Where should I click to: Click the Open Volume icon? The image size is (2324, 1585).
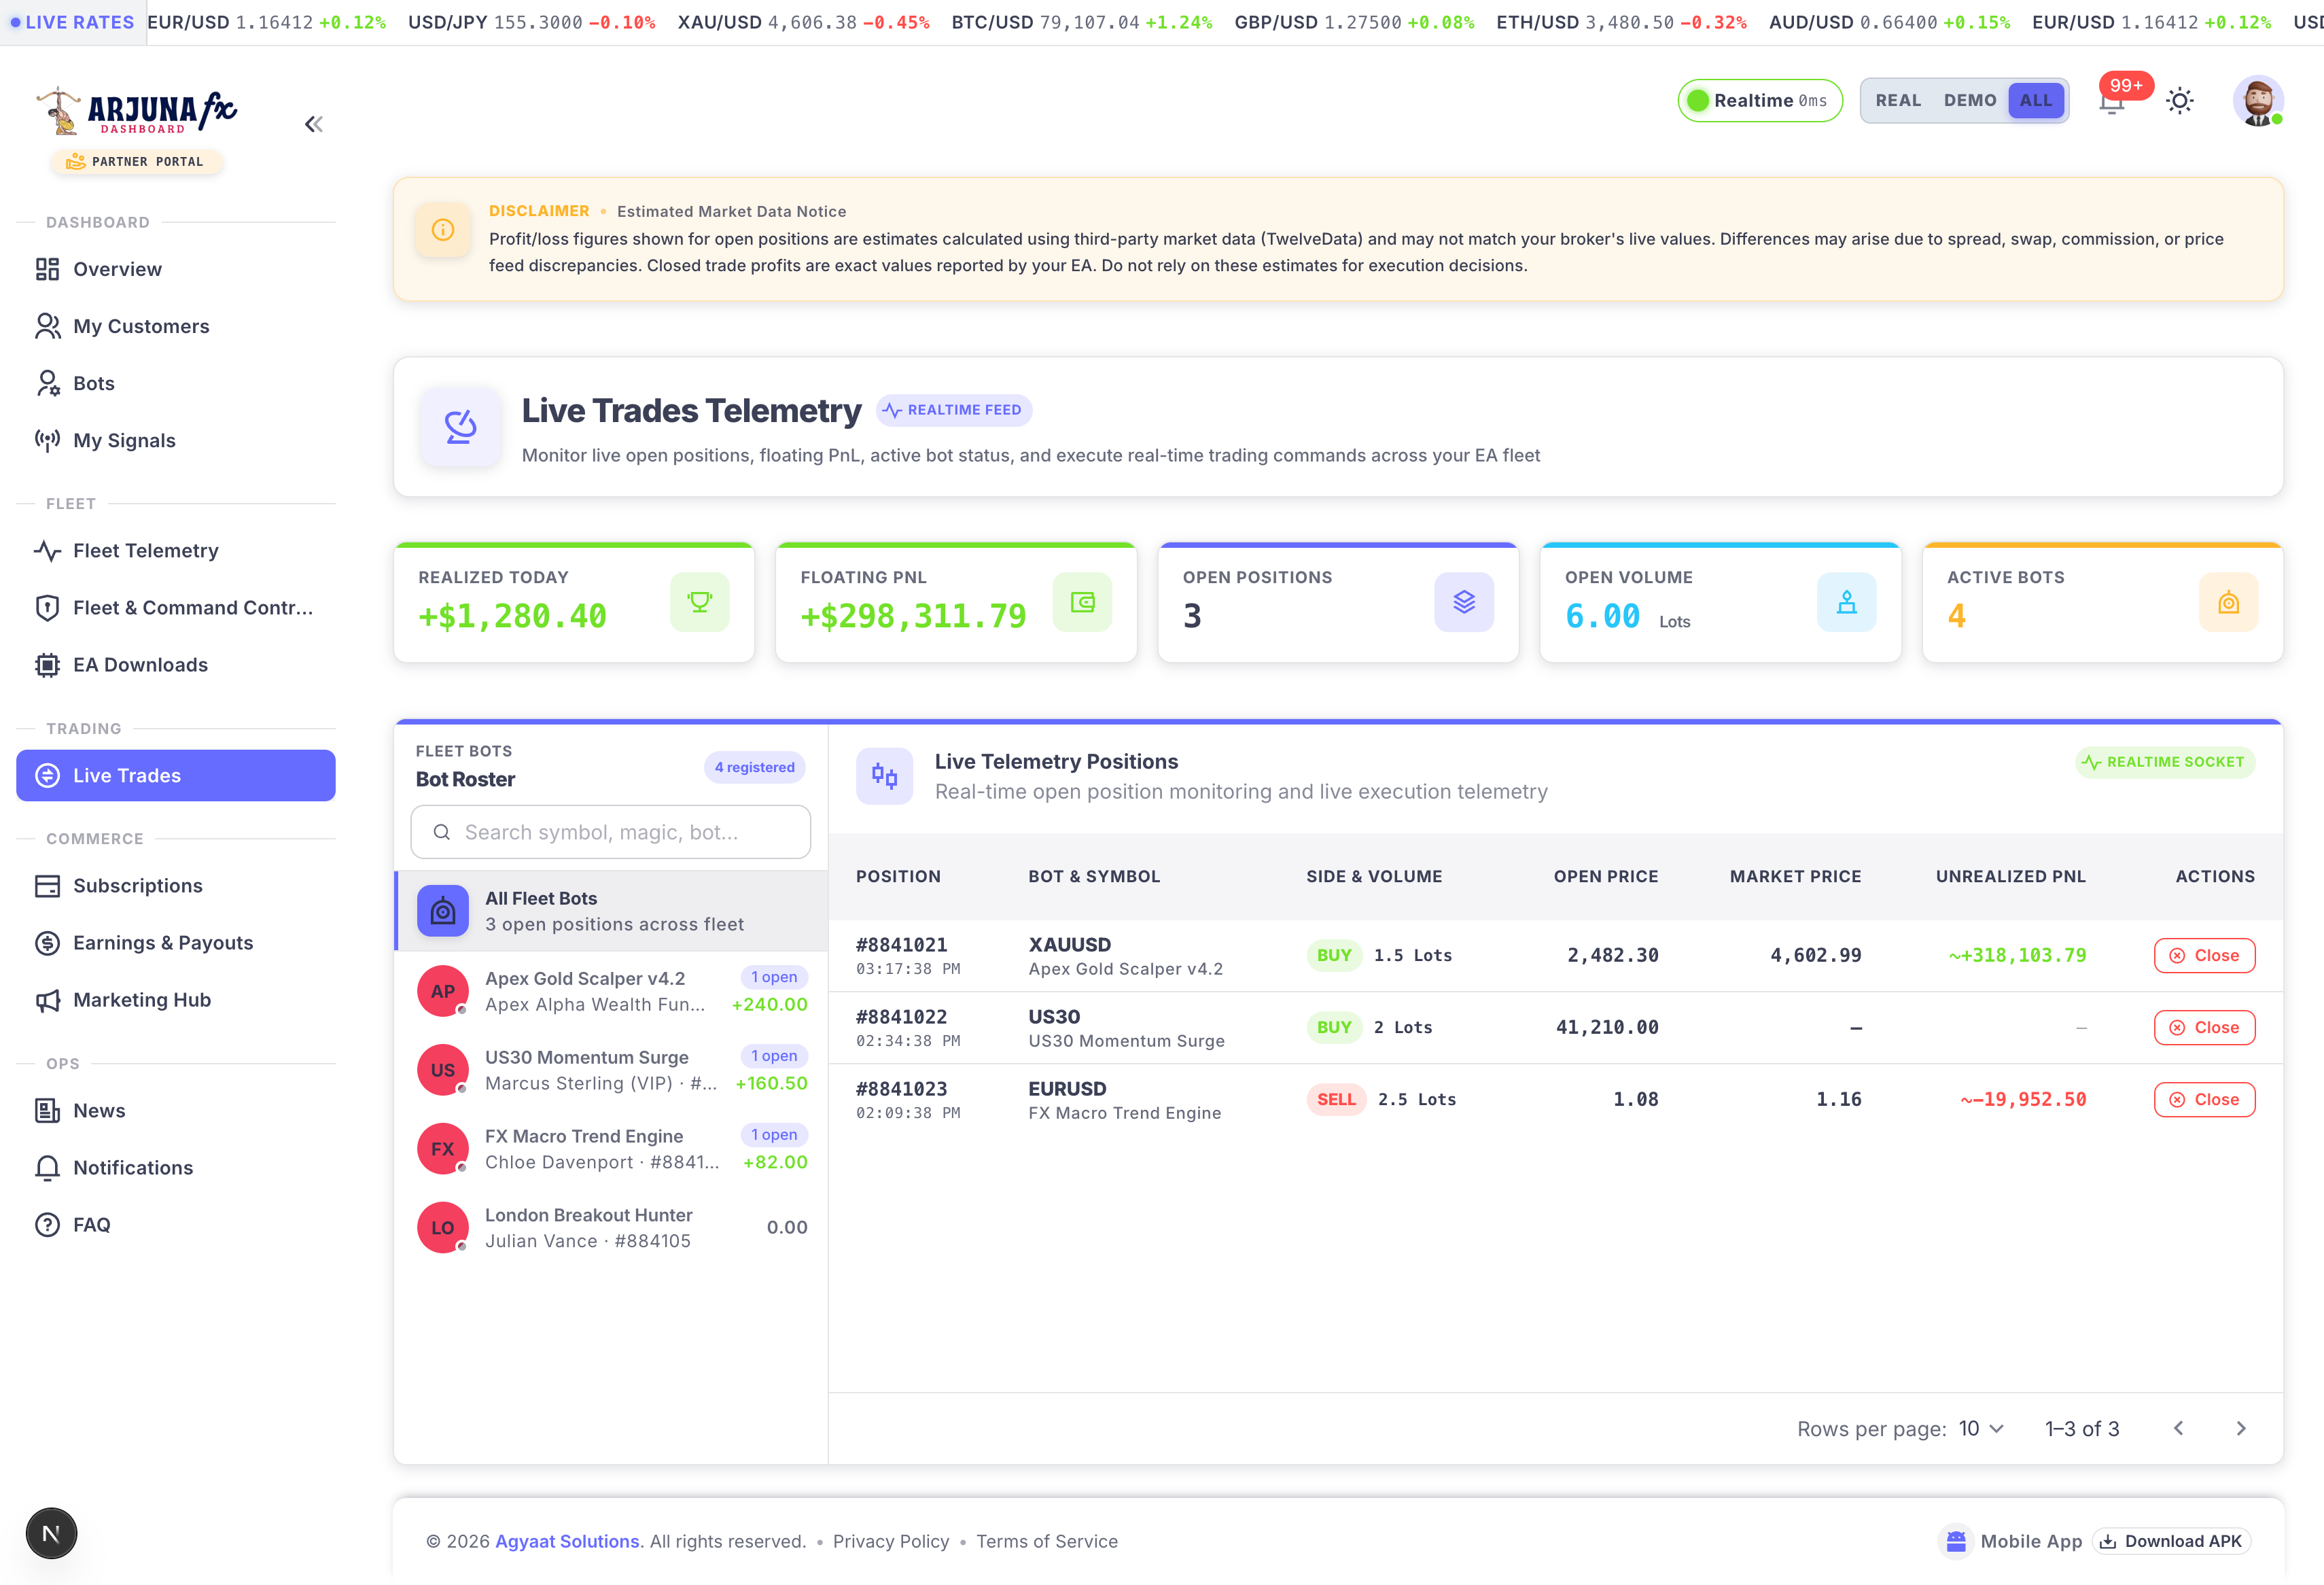[x=1846, y=602]
